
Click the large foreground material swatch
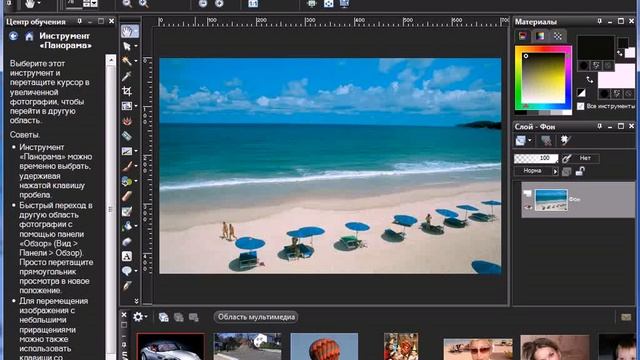click(x=596, y=48)
